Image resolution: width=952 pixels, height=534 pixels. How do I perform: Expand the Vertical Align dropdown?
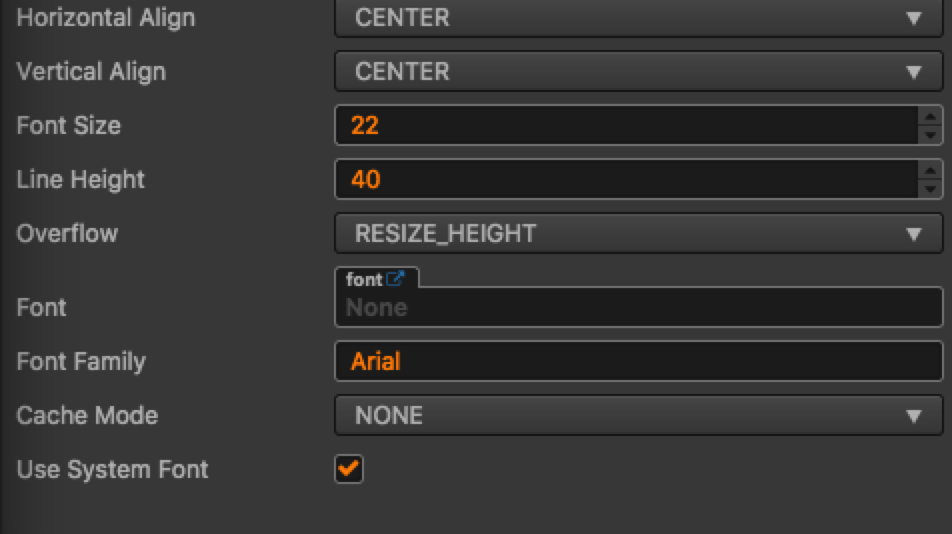(638, 72)
